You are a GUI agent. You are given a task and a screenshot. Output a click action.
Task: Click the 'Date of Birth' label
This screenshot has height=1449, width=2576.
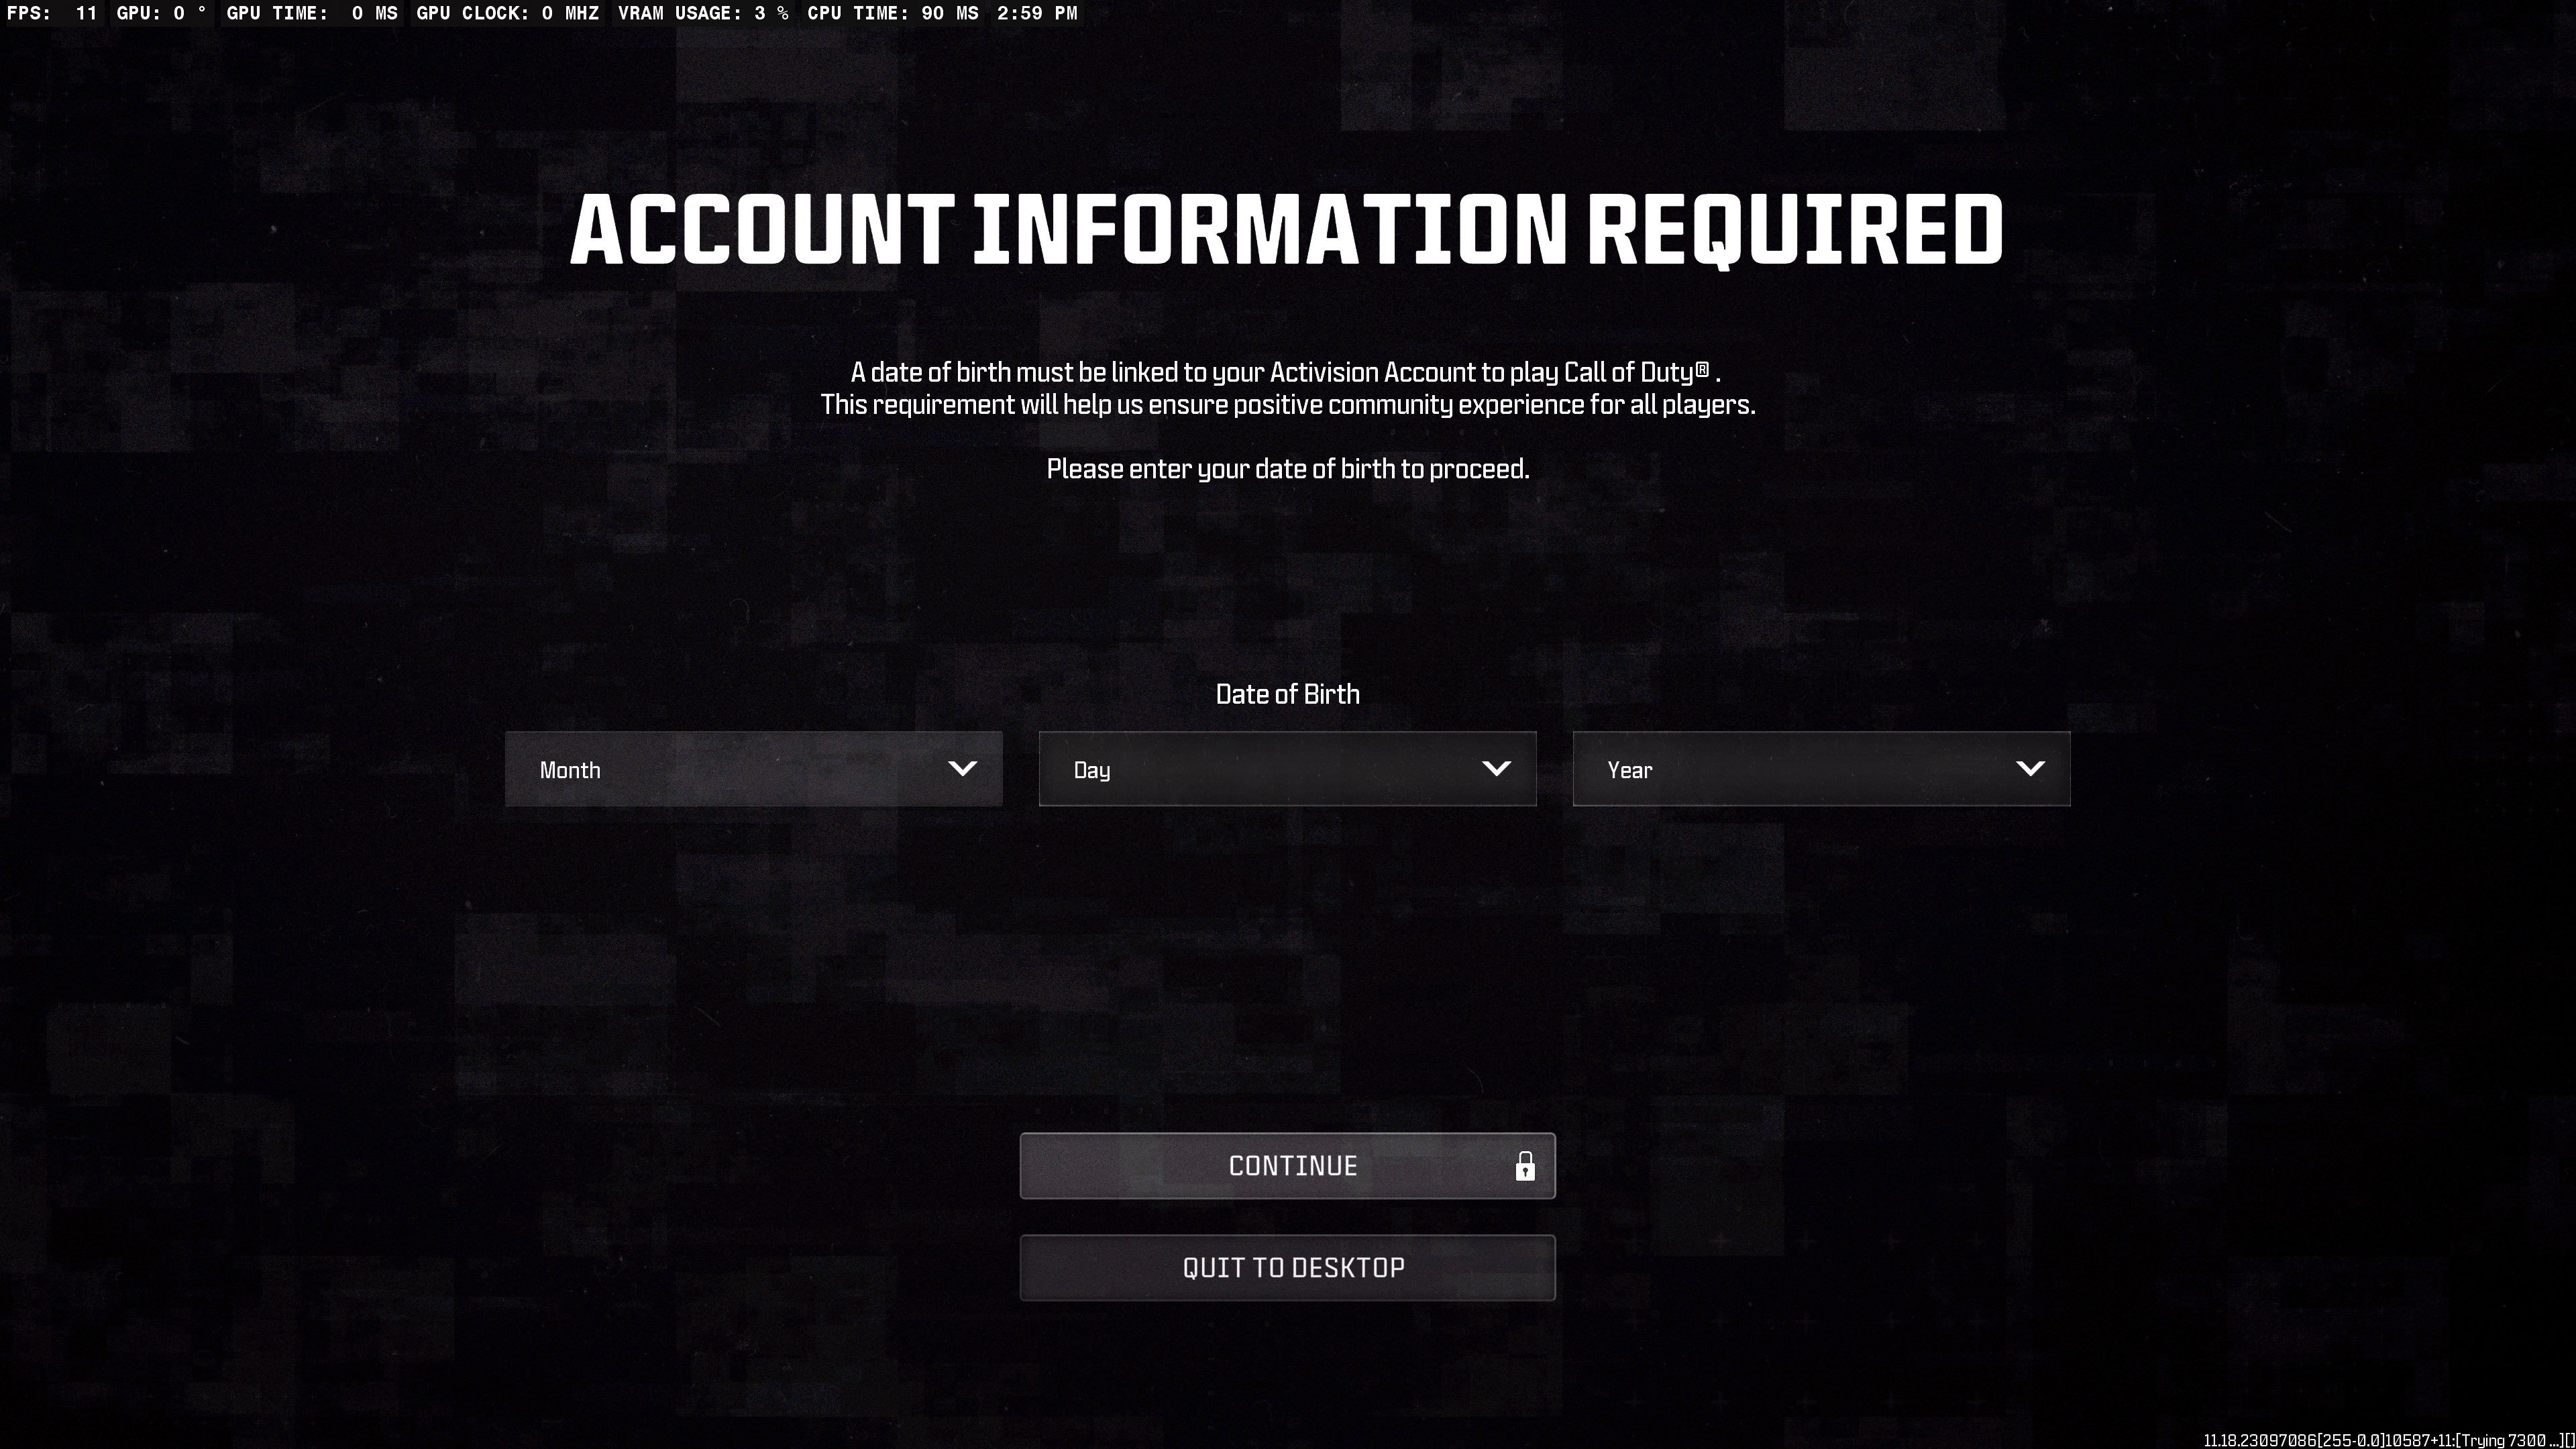pos(1287,694)
